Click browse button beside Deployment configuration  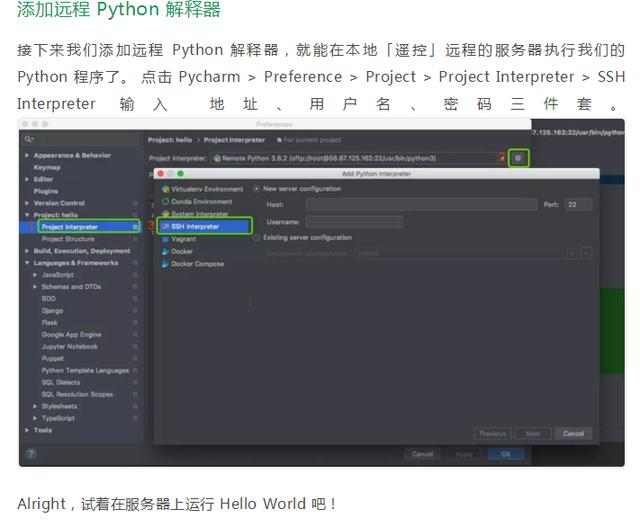[586, 253]
